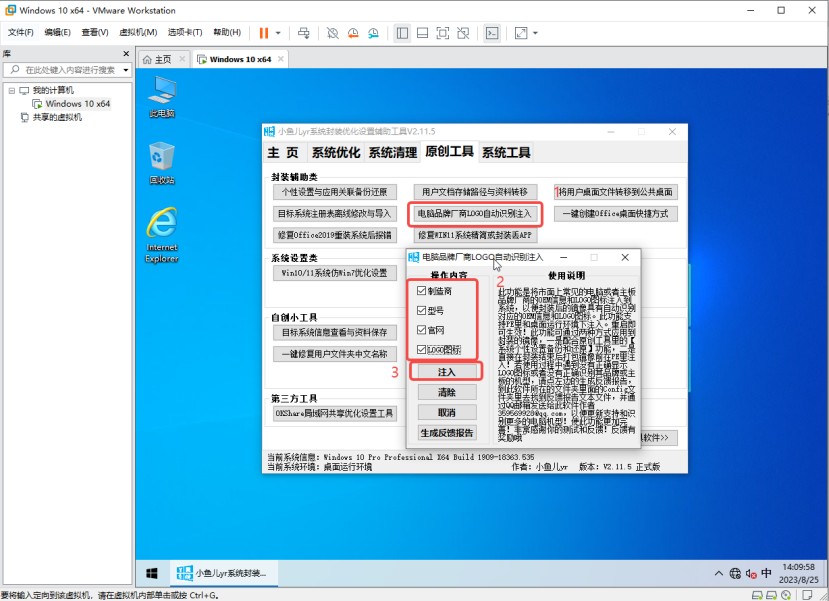829x601 pixels.
Task: Open the 编辑(E) menu
Action: point(58,32)
